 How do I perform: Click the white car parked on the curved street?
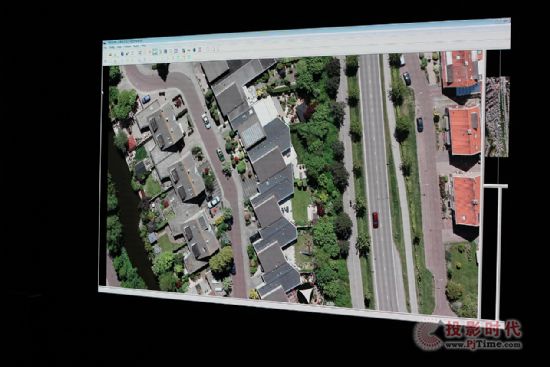pos(206,121)
